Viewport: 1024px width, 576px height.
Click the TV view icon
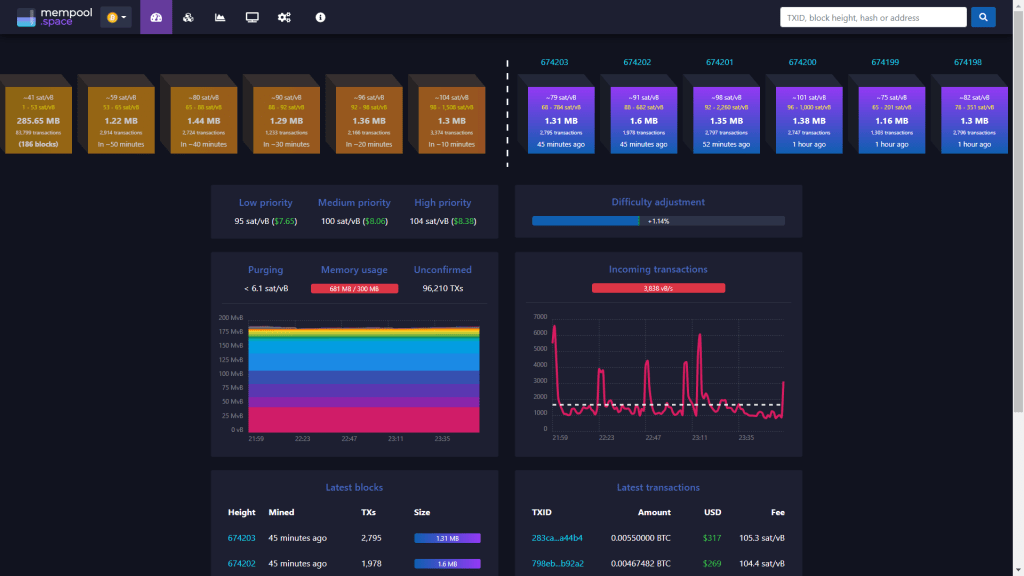tap(252, 17)
